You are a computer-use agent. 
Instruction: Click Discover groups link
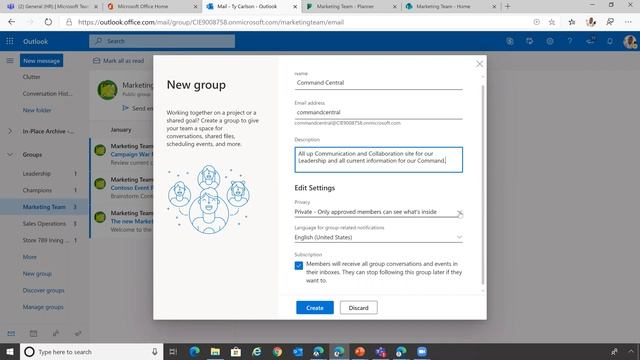coord(43,291)
